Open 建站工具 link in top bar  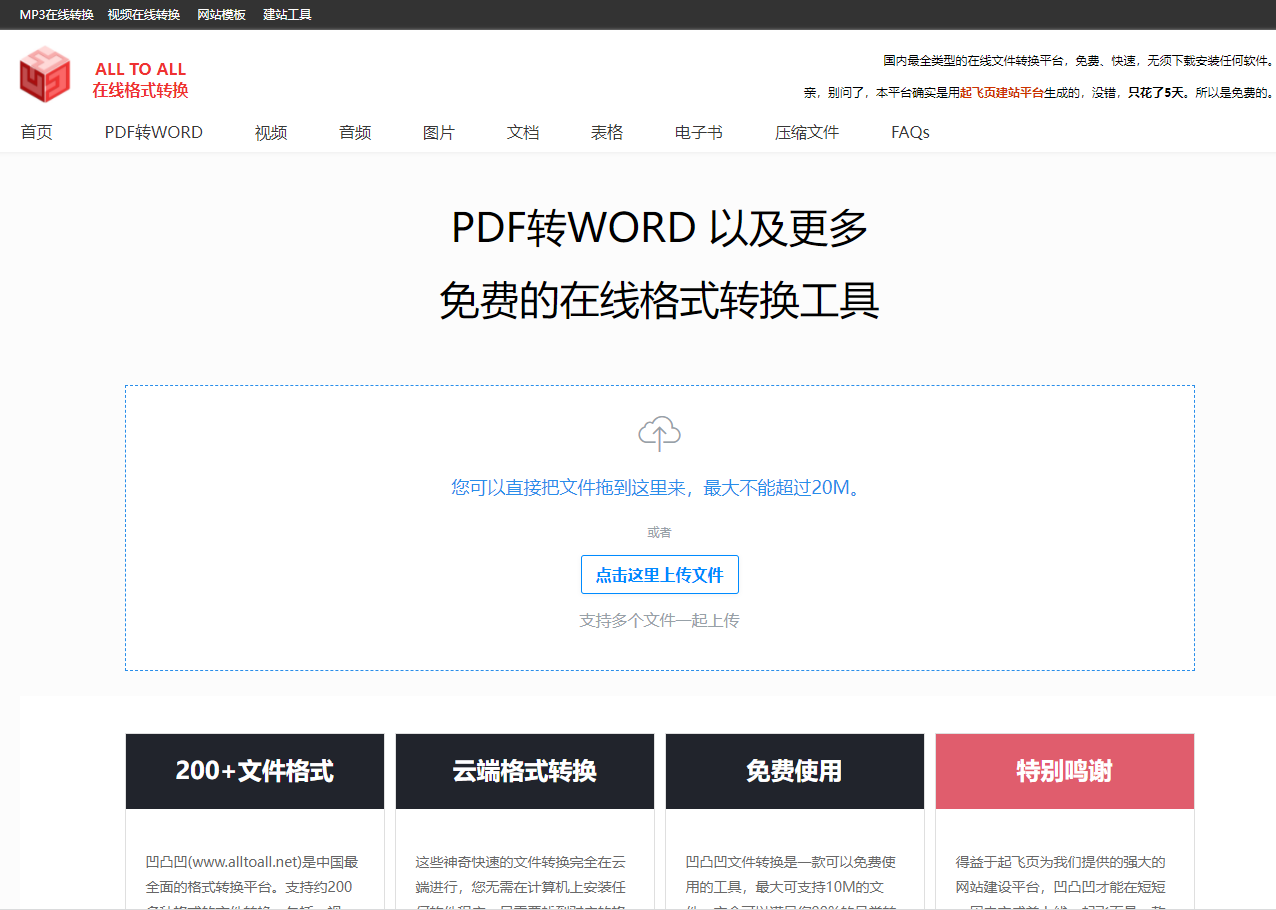[288, 15]
